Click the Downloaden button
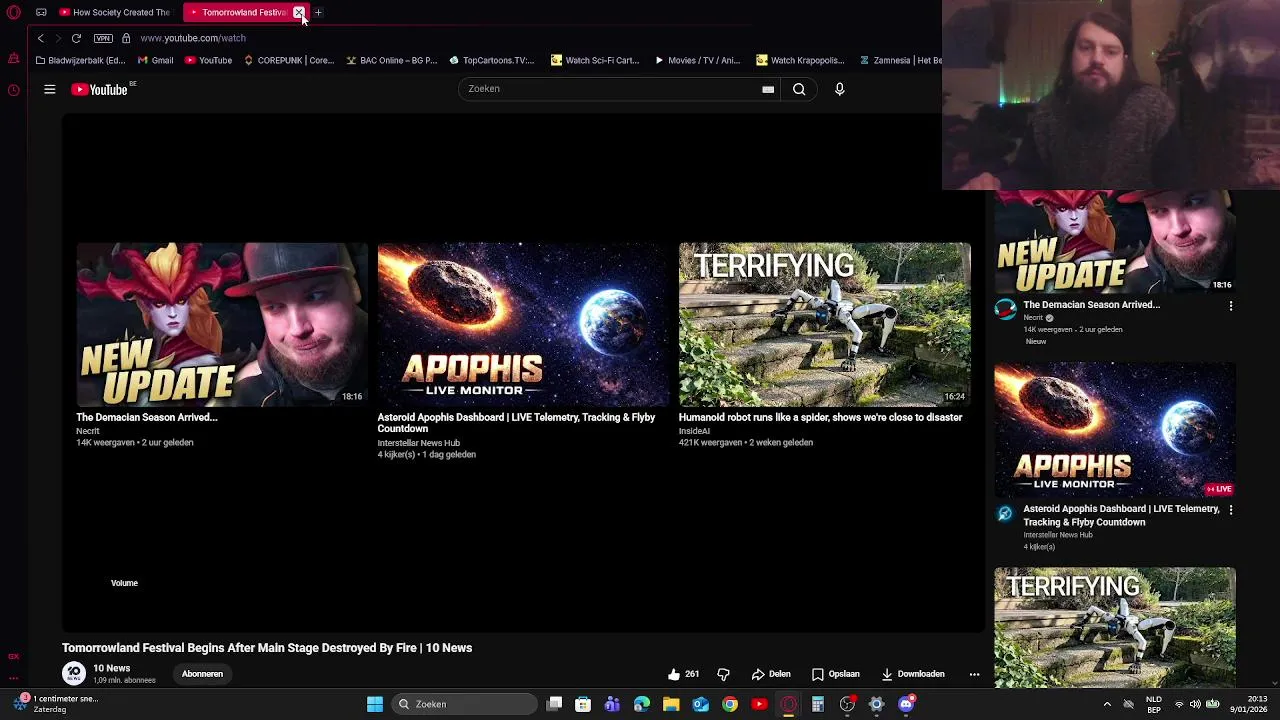The width and height of the screenshot is (1280, 720). tap(912, 674)
